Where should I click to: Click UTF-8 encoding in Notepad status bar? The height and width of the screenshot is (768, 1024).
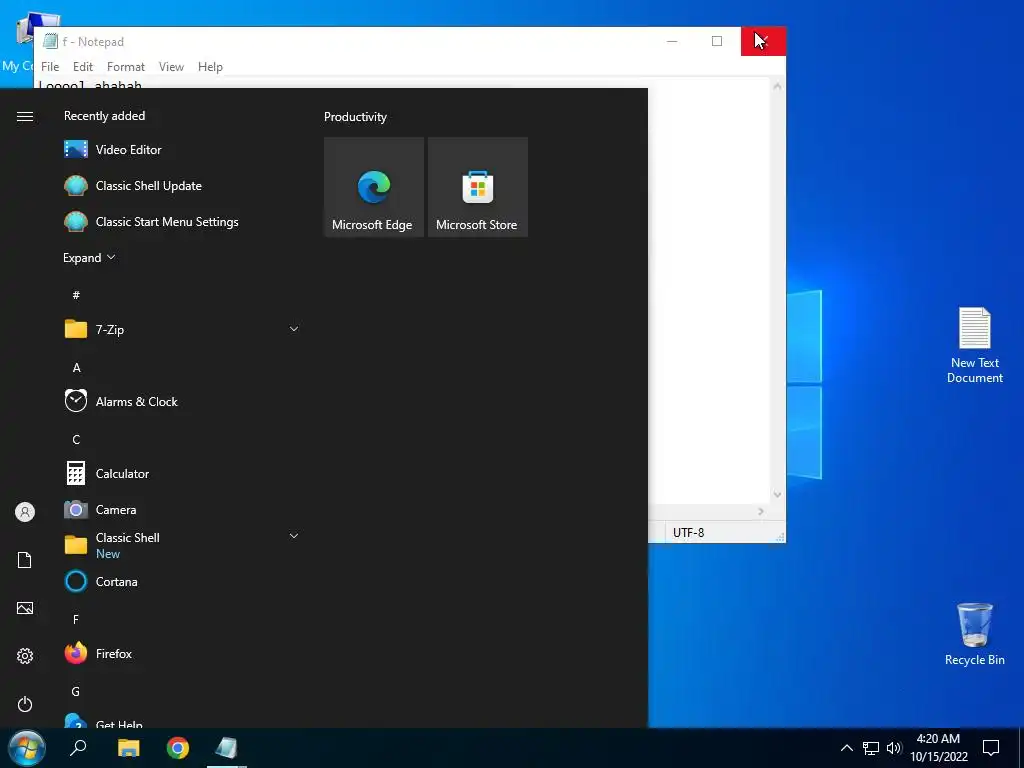(x=688, y=532)
